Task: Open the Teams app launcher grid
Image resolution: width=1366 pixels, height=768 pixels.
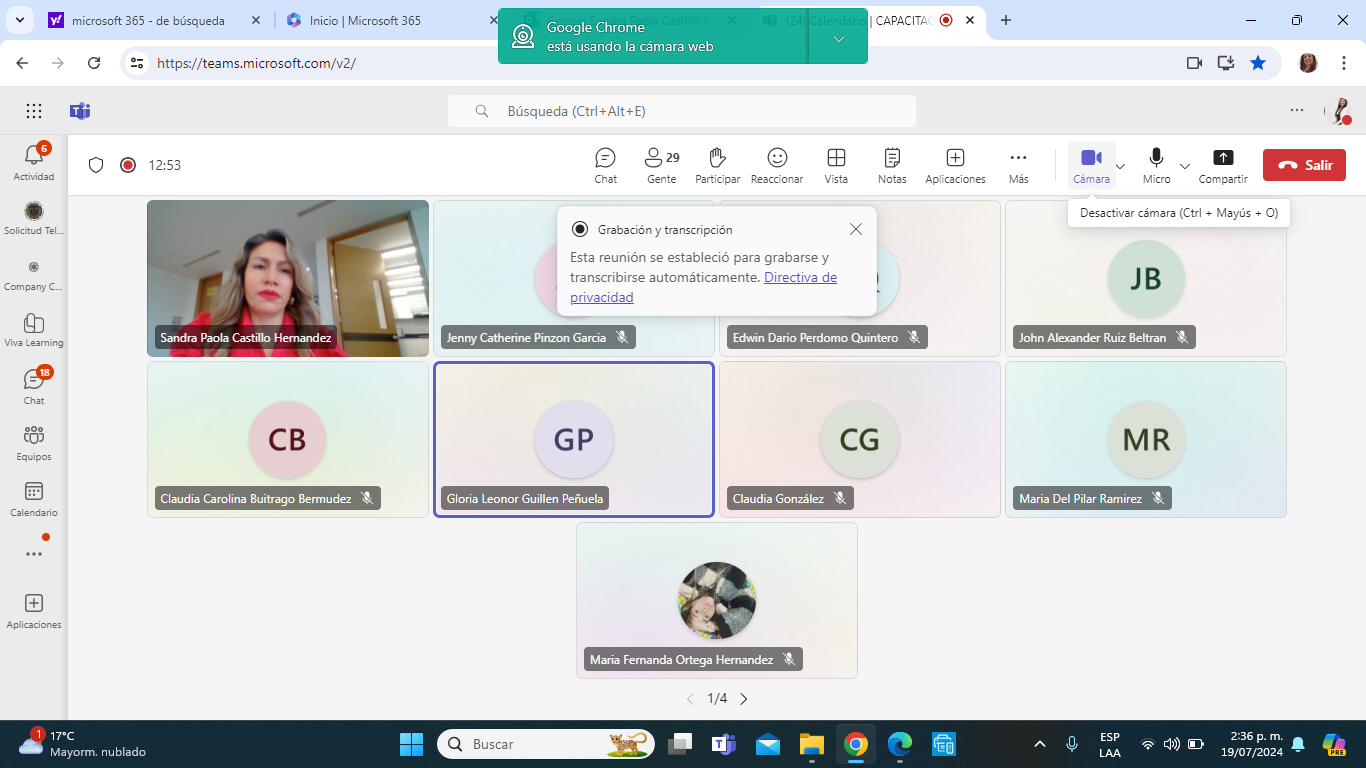Action: coord(34,111)
